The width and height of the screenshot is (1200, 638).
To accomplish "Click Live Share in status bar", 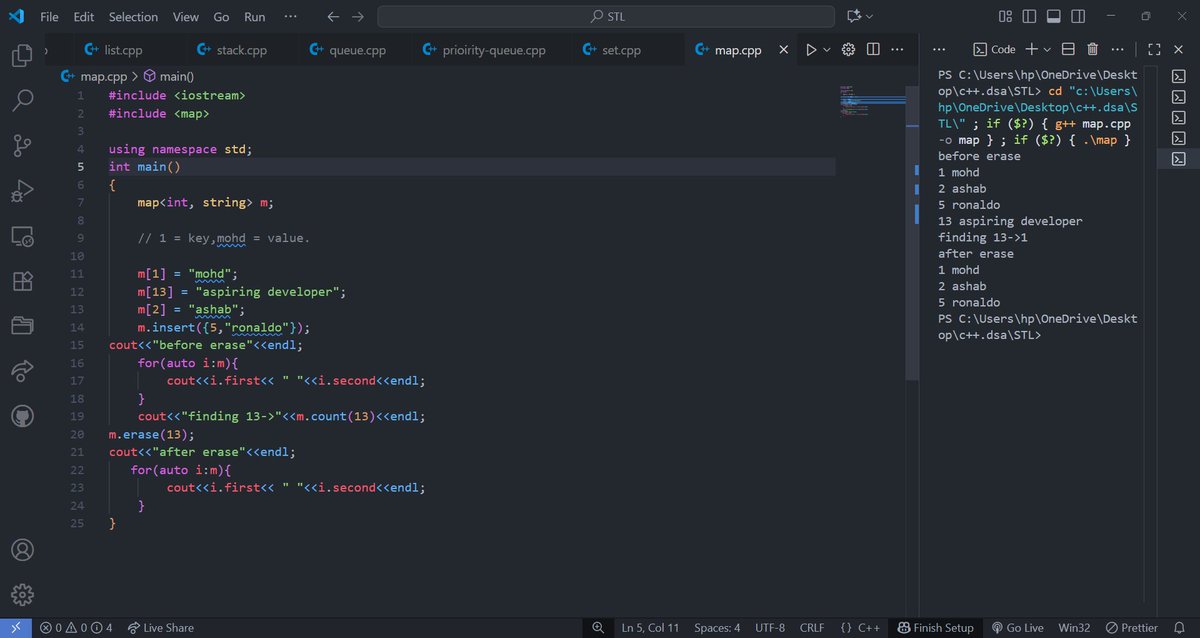I will [160, 627].
